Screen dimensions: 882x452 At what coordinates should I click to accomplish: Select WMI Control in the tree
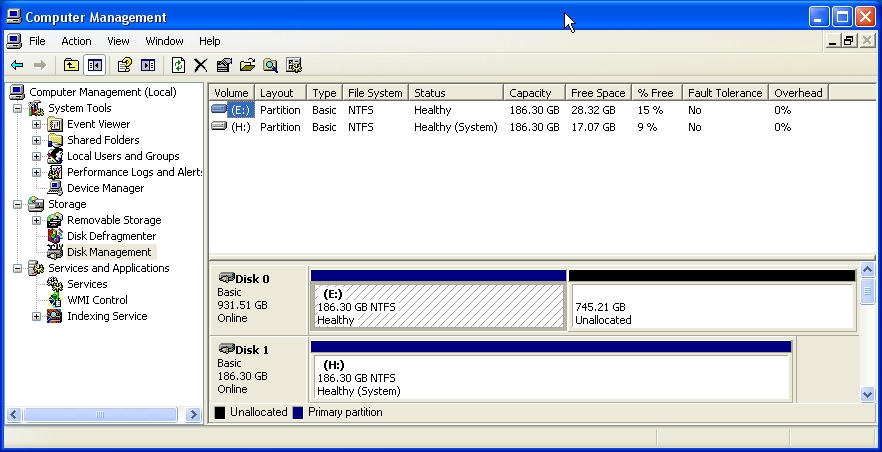[x=97, y=300]
